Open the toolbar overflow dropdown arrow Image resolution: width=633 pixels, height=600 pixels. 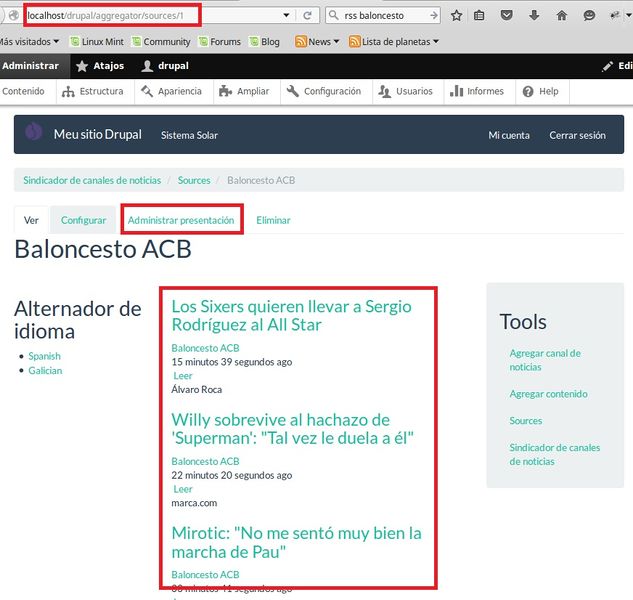(x=629, y=15)
